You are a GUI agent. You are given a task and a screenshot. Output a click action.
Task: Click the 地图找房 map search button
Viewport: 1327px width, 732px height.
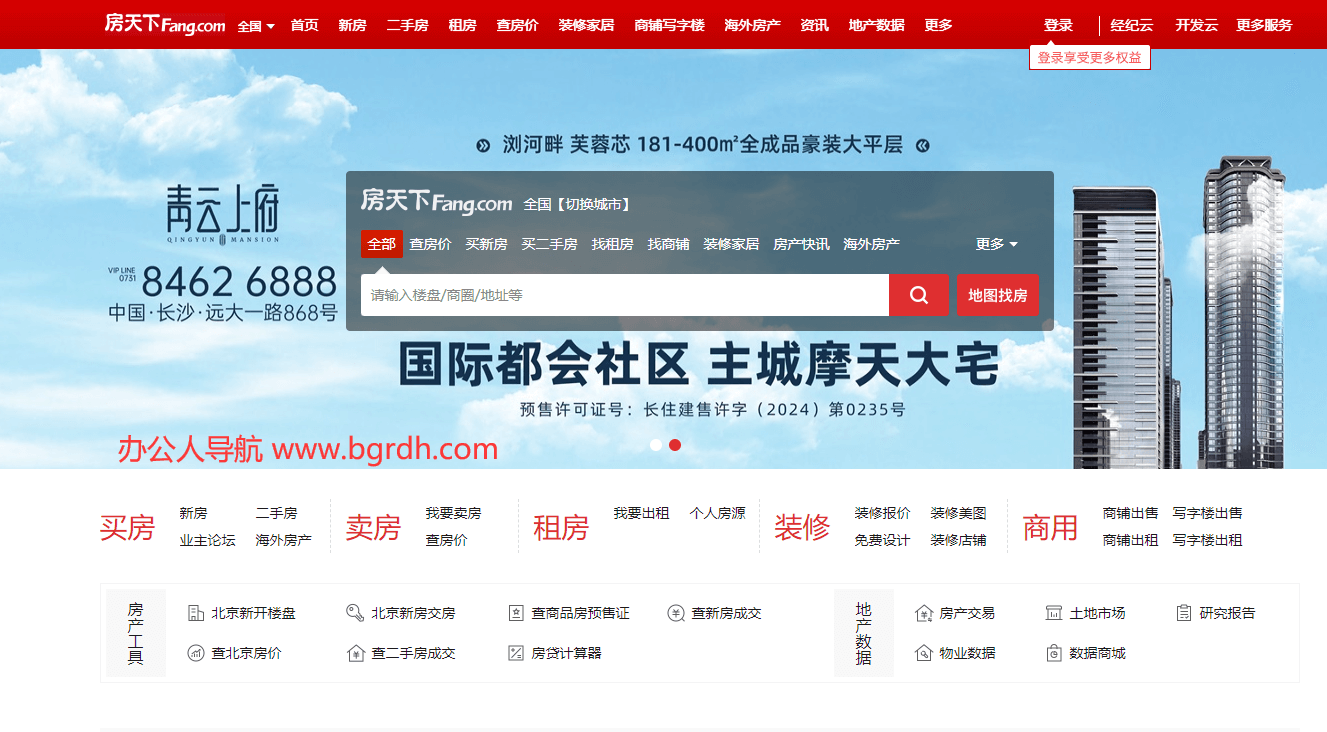[x=998, y=295]
